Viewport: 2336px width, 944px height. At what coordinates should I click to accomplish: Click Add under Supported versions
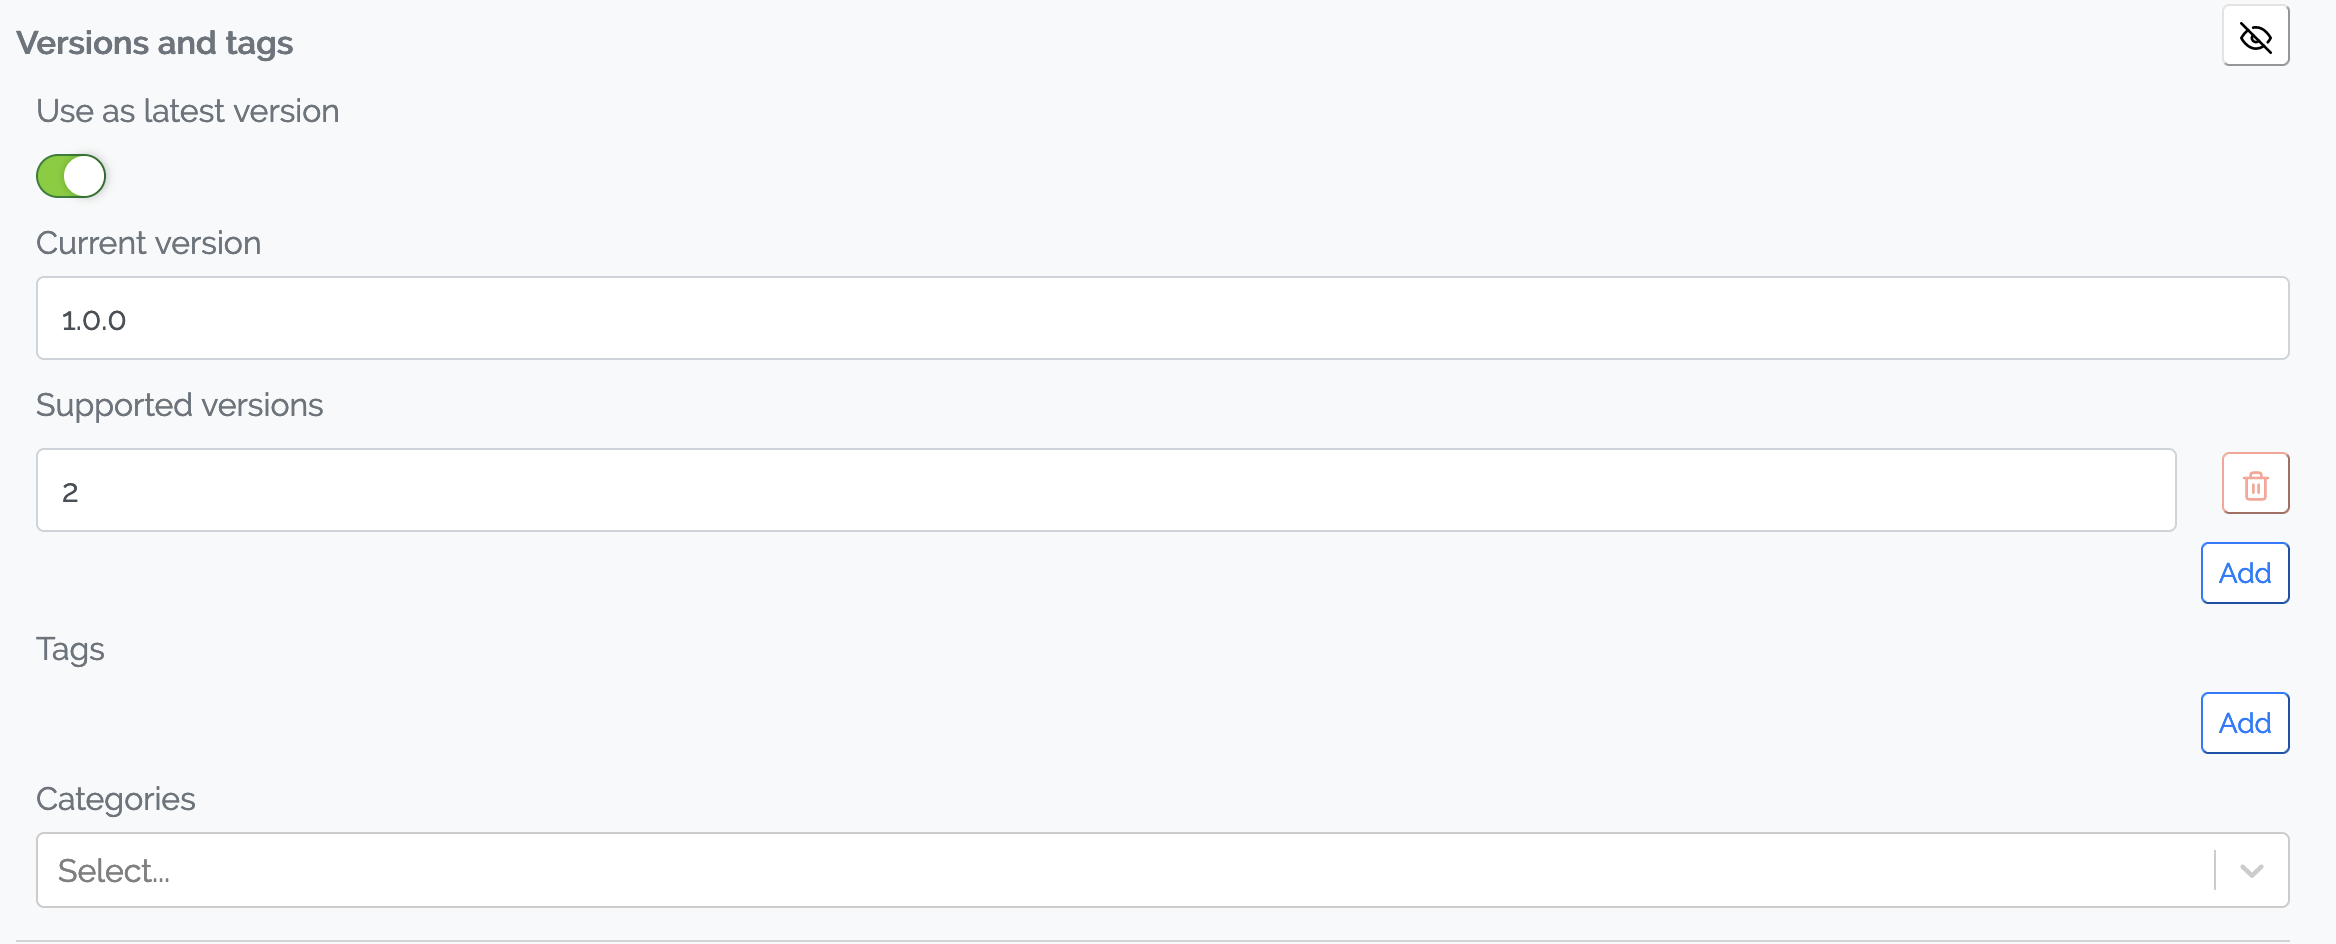tap(2244, 572)
